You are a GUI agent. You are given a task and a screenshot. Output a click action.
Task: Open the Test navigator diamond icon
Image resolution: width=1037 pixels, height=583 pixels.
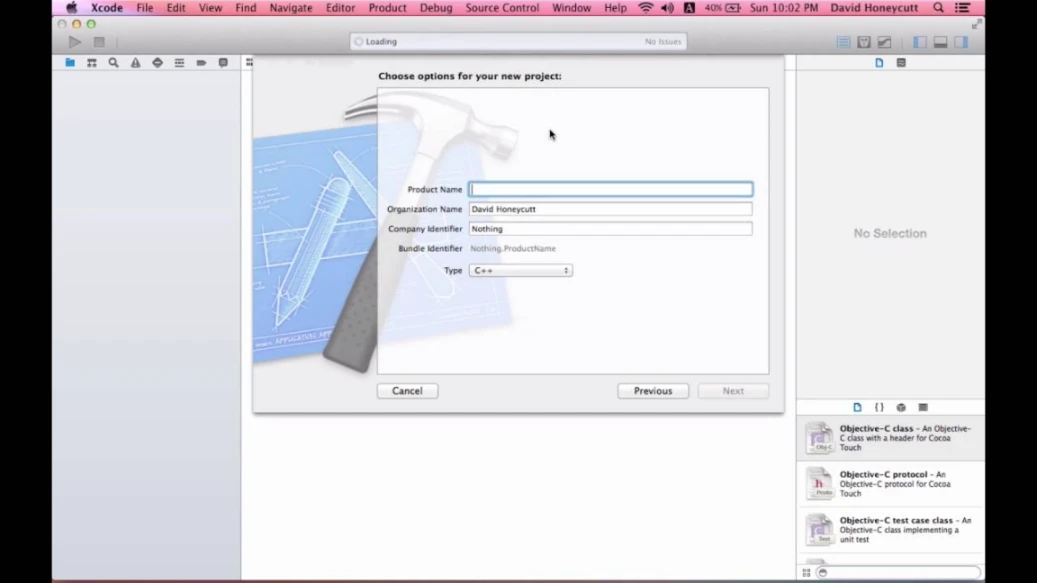(x=157, y=63)
